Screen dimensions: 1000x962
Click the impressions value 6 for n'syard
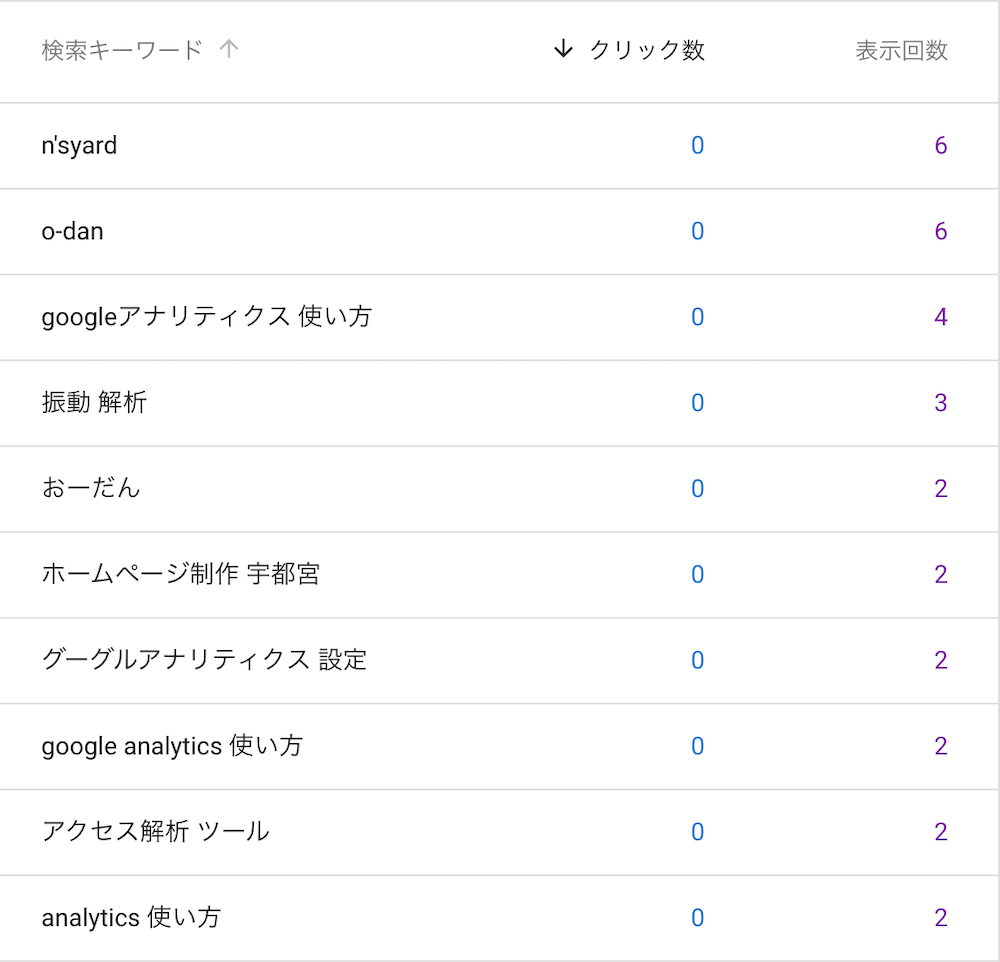(941, 145)
